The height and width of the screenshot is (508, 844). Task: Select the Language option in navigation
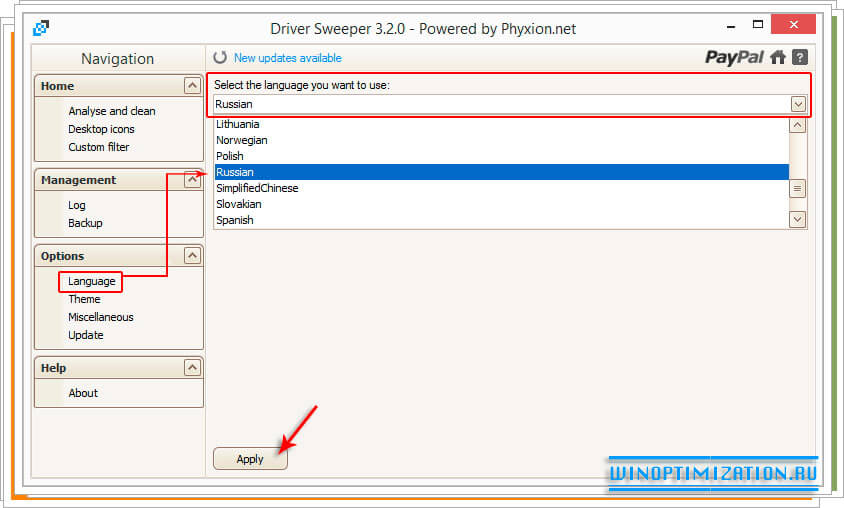point(92,281)
